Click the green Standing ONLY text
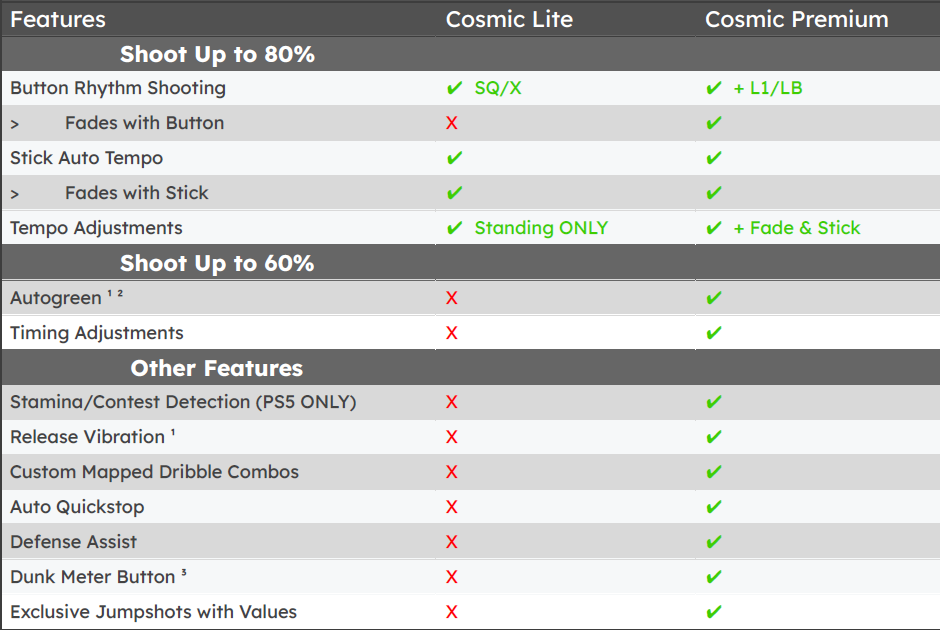 541,228
